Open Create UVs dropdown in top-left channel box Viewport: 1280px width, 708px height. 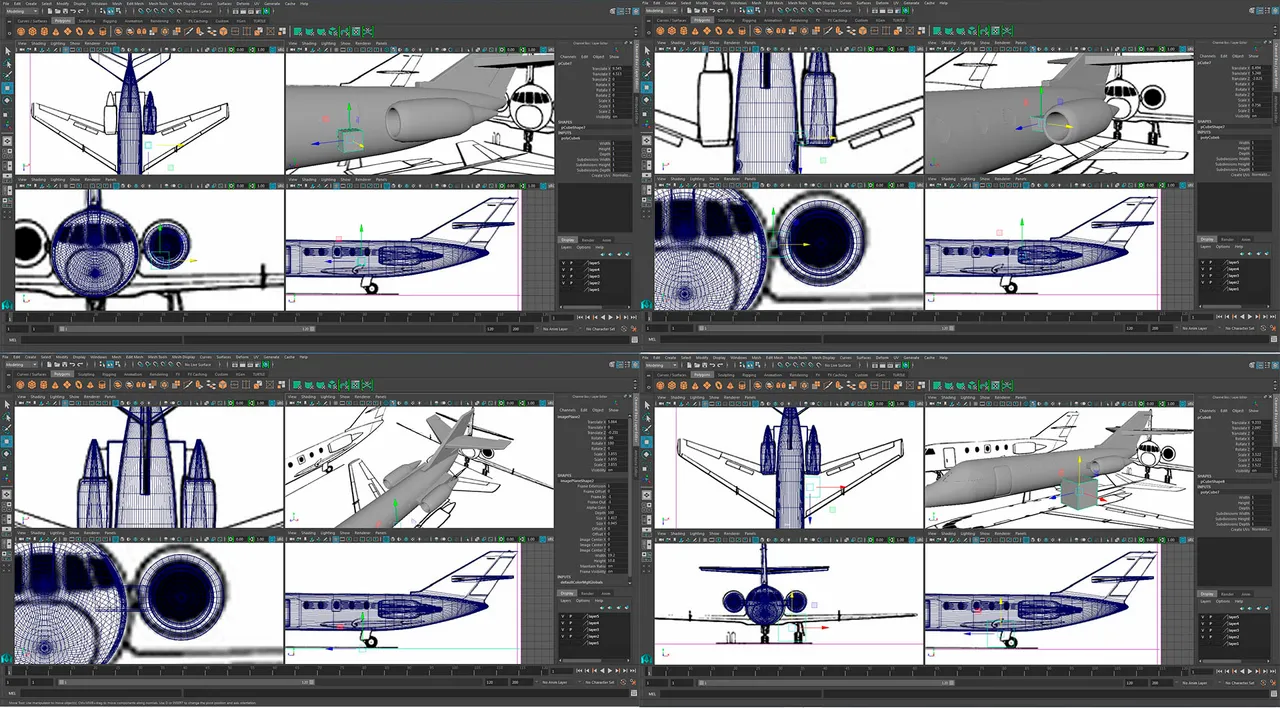pyautogui.click(x=622, y=176)
